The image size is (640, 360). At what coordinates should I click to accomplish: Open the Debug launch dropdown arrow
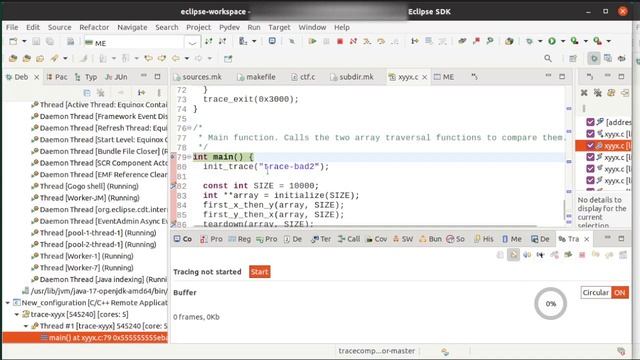tap(540, 41)
